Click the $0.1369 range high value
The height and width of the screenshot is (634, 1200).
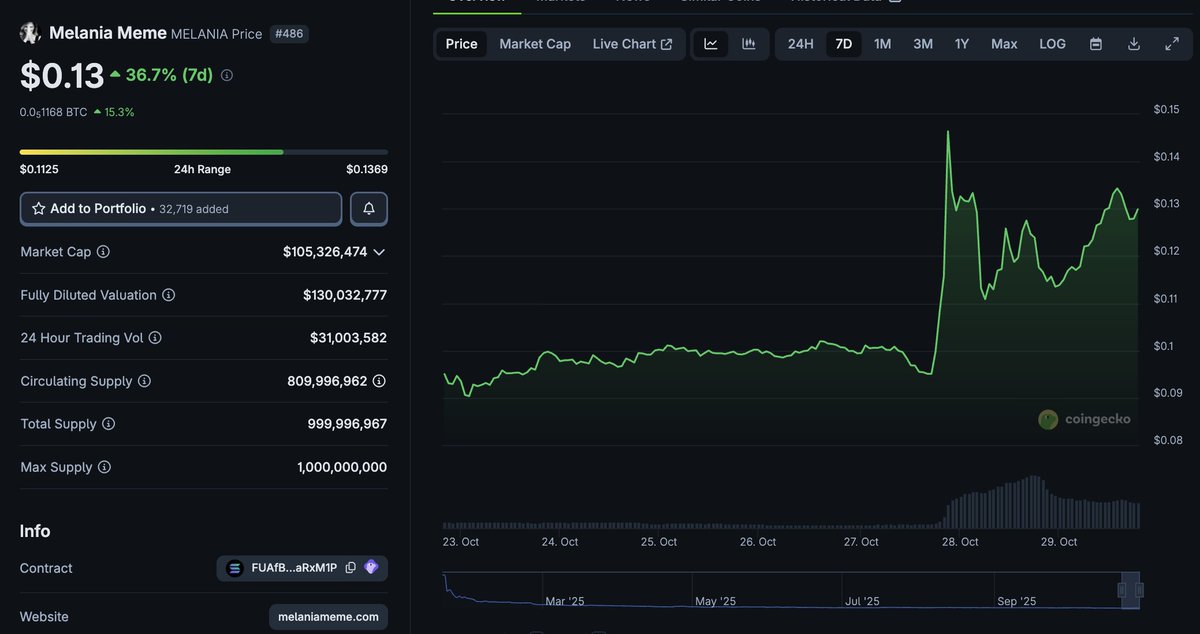click(367, 169)
